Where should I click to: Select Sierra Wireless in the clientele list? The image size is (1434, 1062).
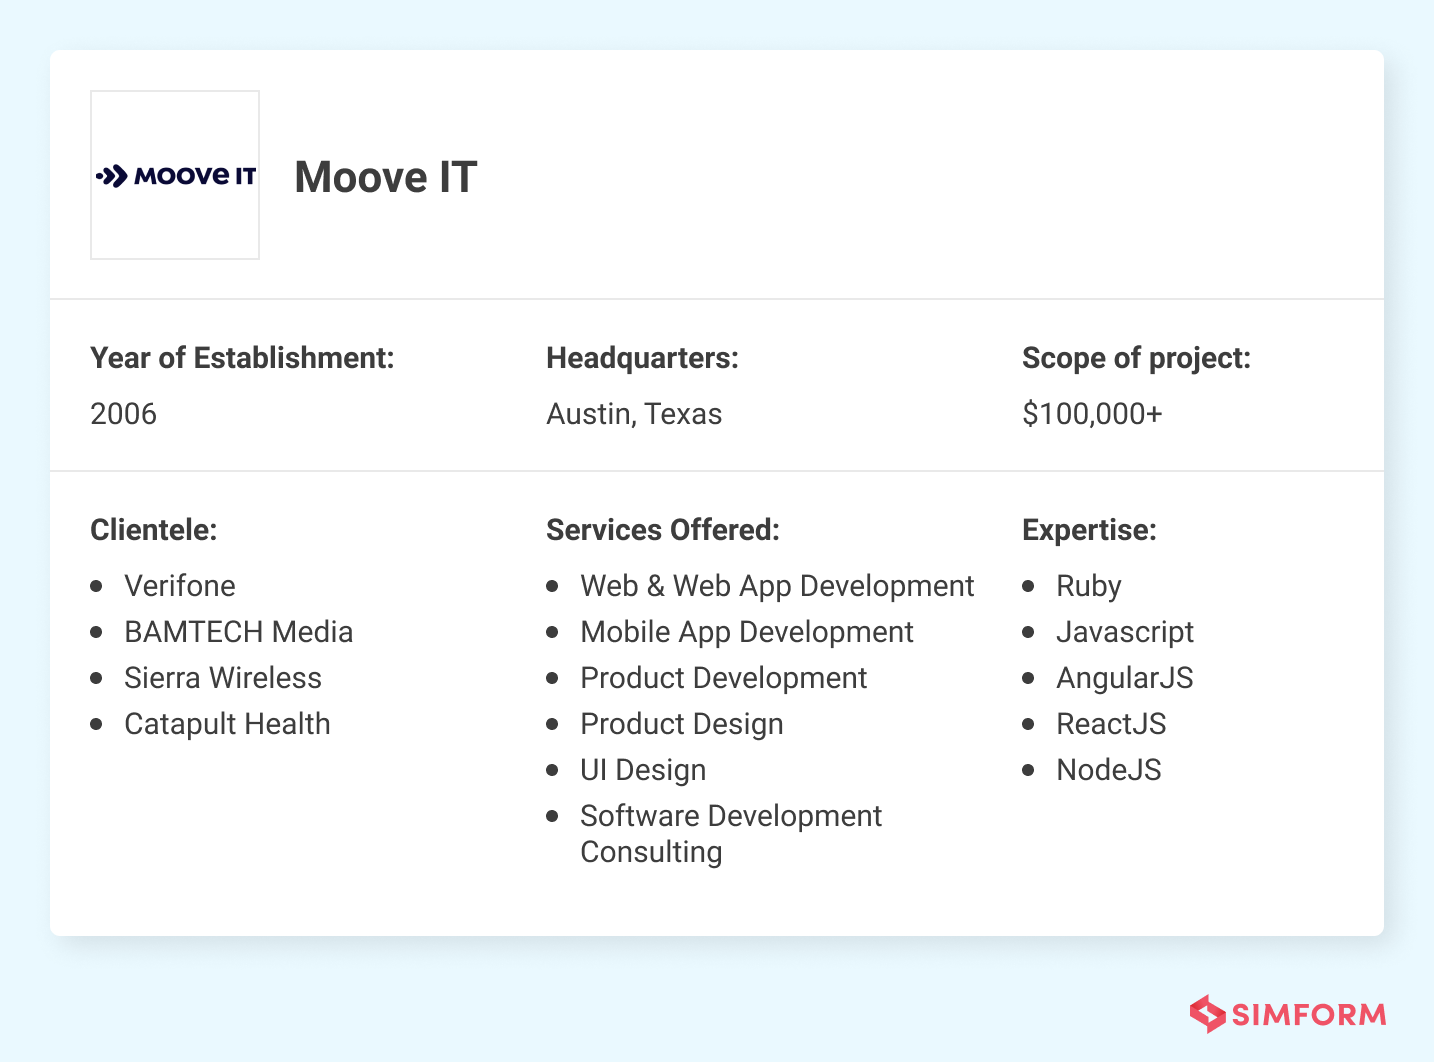223,678
